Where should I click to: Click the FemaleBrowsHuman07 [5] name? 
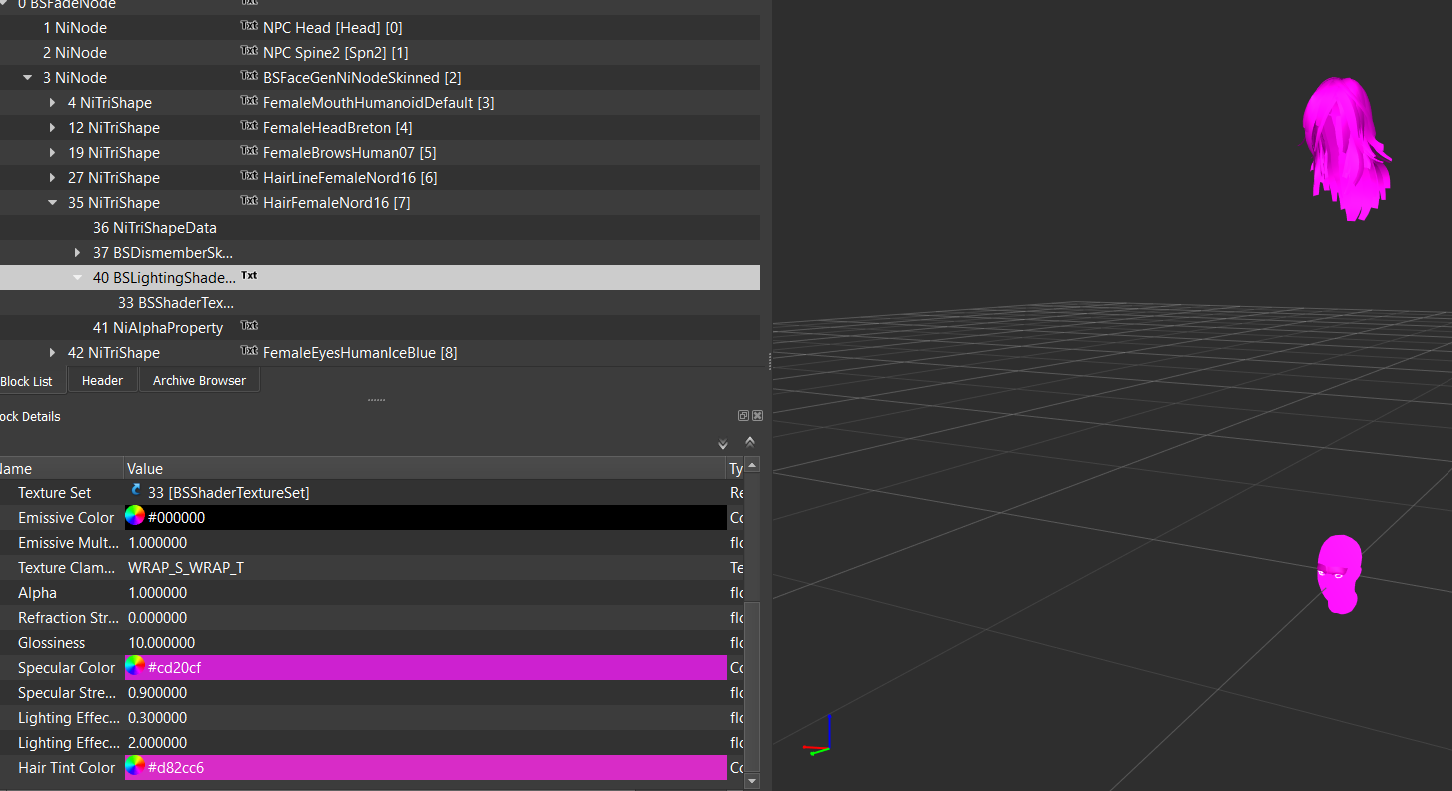click(349, 152)
